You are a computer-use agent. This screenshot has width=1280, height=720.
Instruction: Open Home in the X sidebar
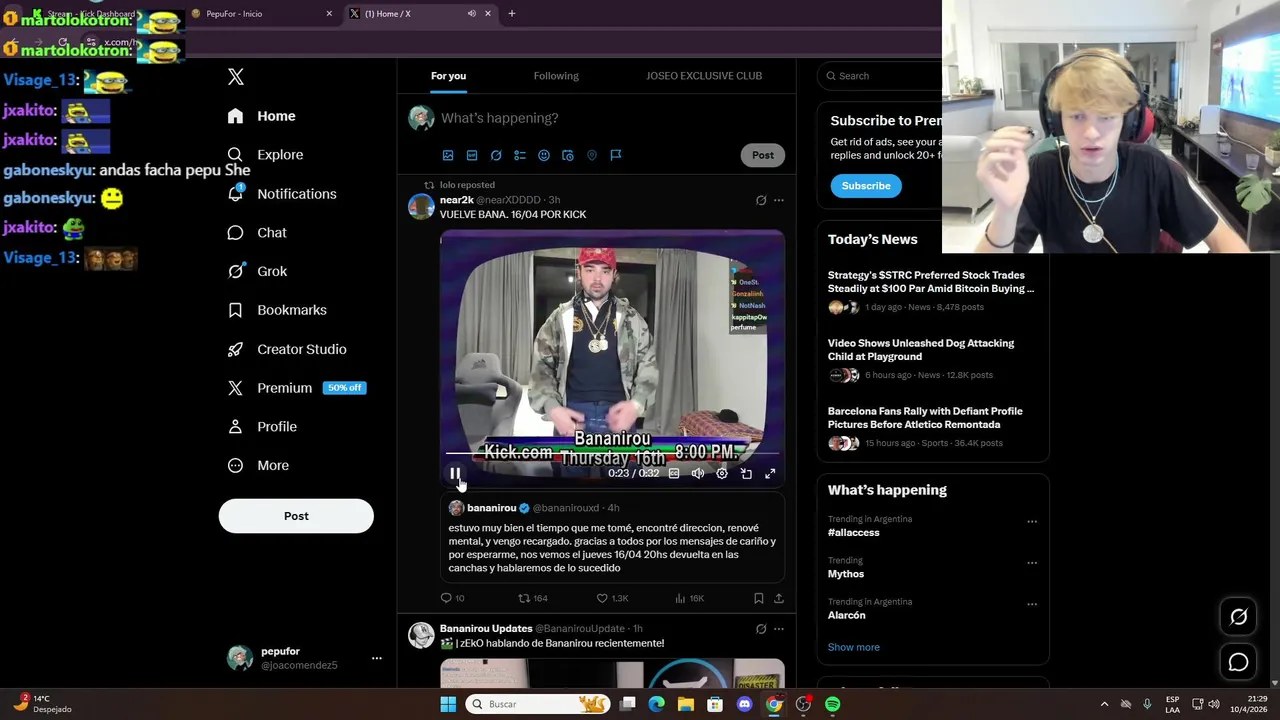[x=261, y=116]
